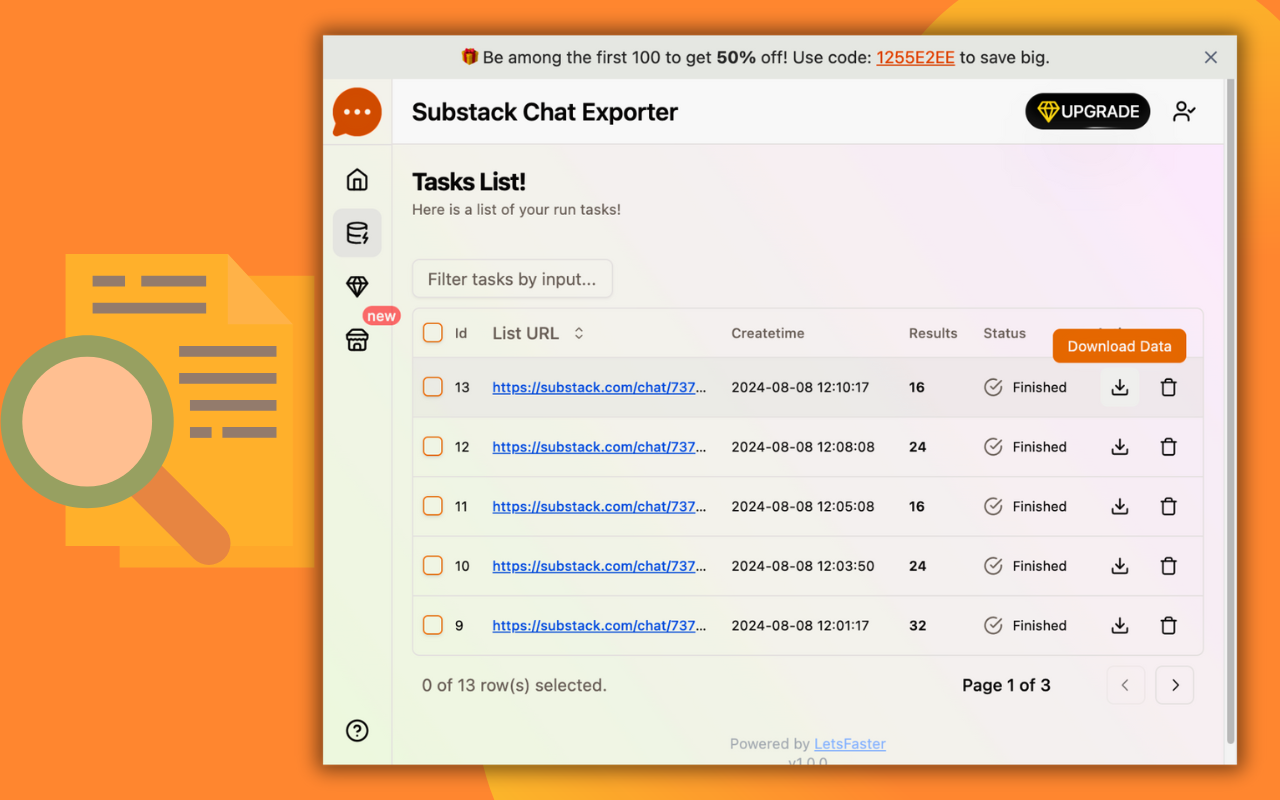Screen dimensions: 1280x800
Task: Click Finished status of task 9
Action: click(x=1025, y=626)
